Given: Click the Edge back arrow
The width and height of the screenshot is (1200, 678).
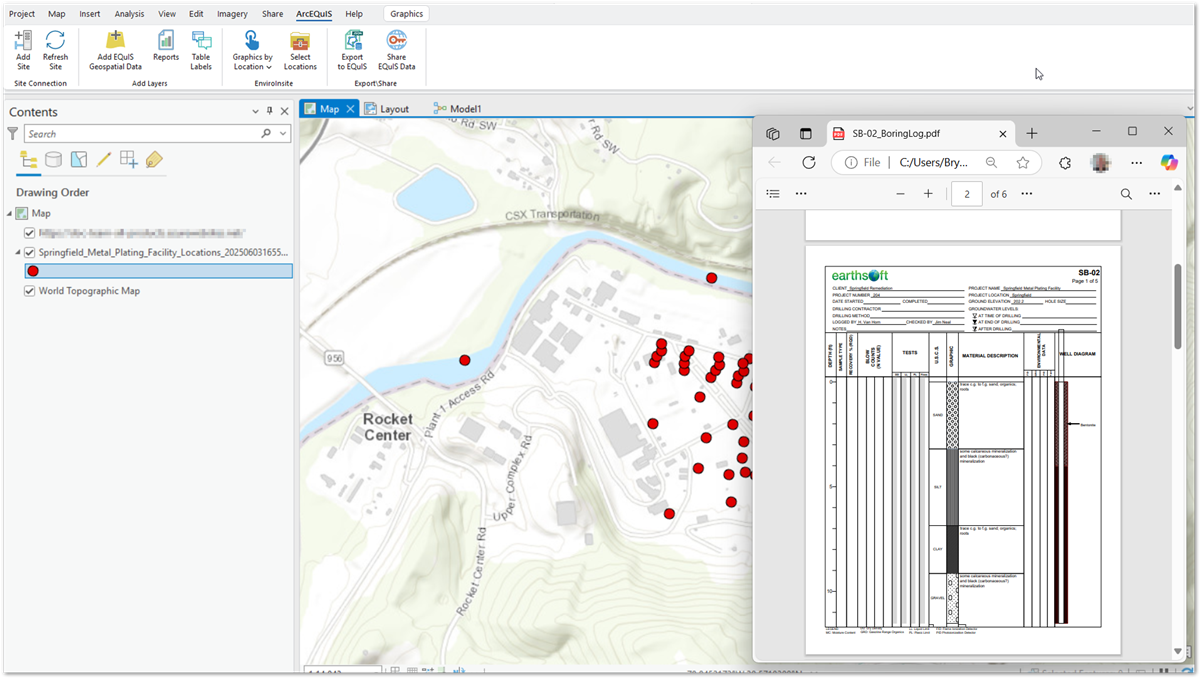Looking at the screenshot, I should [x=774, y=162].
